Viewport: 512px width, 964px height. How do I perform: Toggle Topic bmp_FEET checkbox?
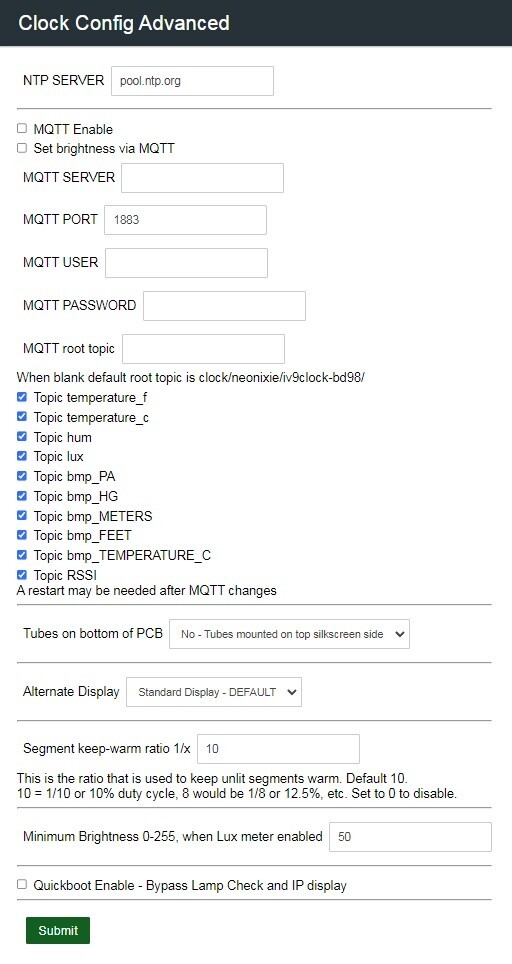22,535
